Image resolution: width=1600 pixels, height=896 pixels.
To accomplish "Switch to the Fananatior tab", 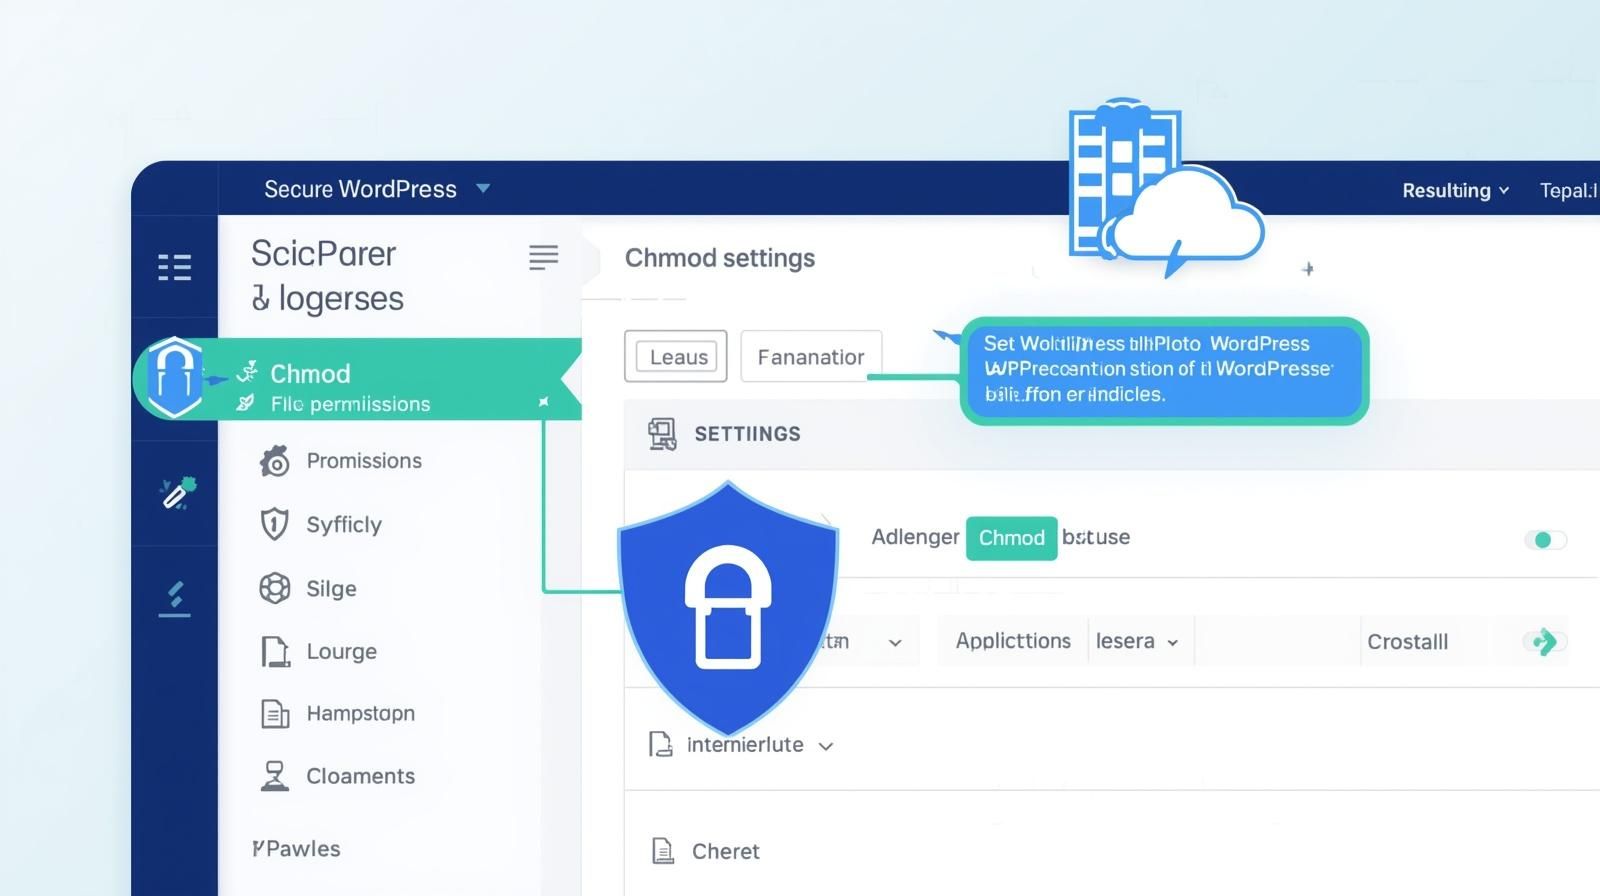I will click(x=811, y=356).
